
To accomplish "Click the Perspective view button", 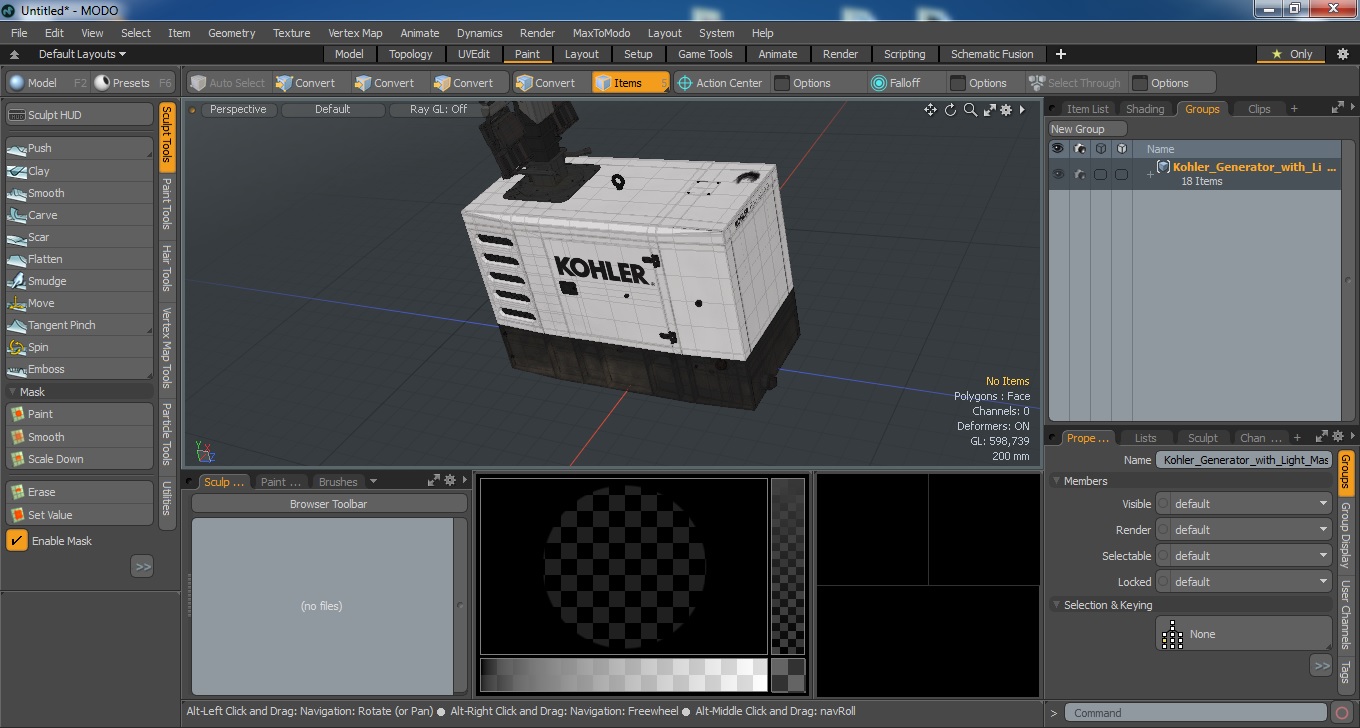I will tap(238, 110).
